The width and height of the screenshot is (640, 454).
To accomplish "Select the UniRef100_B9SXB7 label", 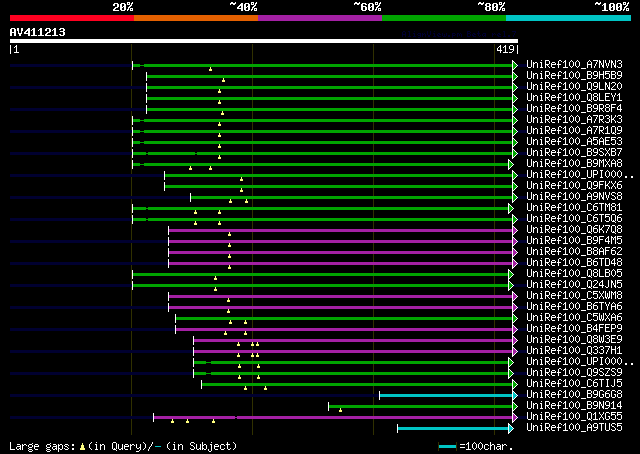I will click(574, 153).
